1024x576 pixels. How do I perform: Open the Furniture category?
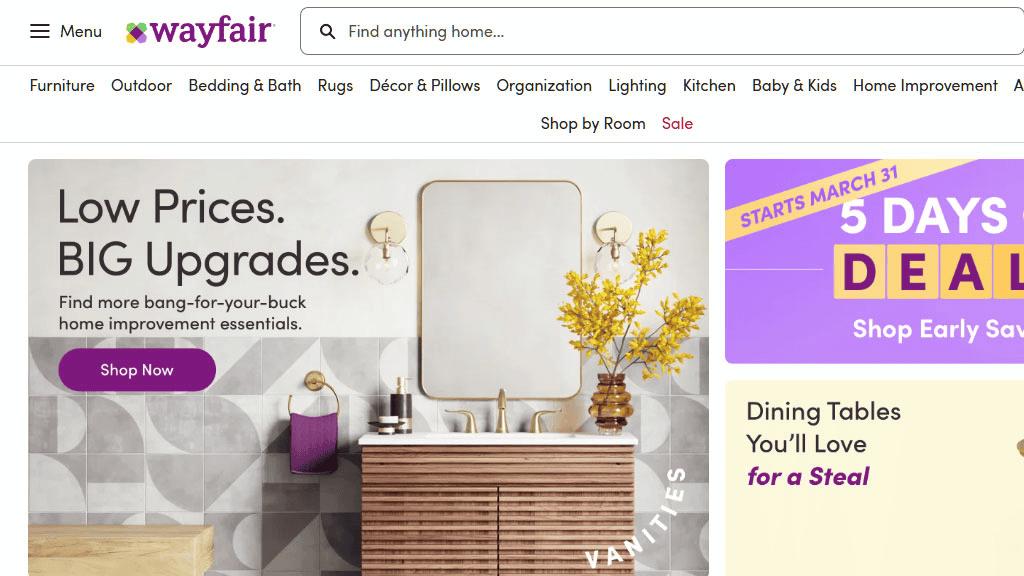click(62, 86)
